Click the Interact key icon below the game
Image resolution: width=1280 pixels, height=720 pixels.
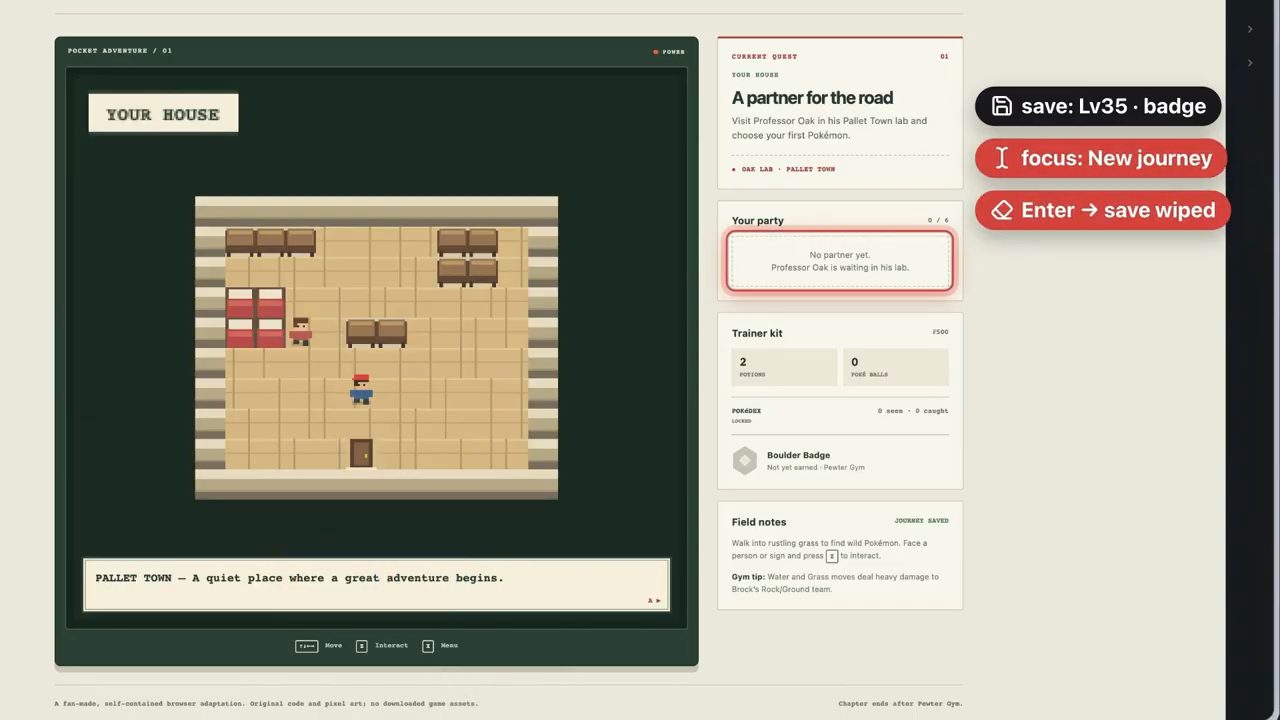pyautogui.click(x=362, y=646)
